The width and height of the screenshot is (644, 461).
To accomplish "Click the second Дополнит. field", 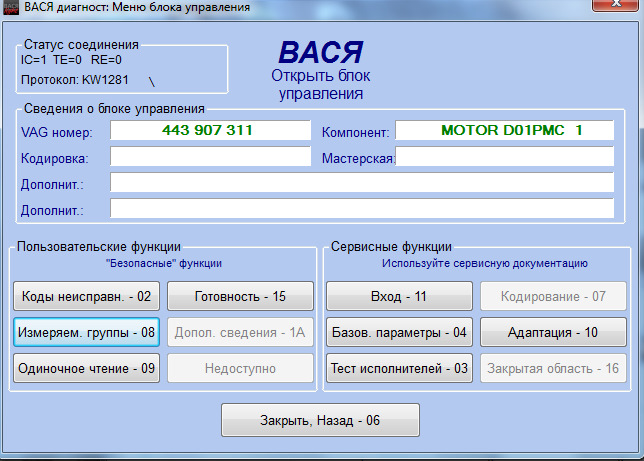I will [x=362, y=208].
